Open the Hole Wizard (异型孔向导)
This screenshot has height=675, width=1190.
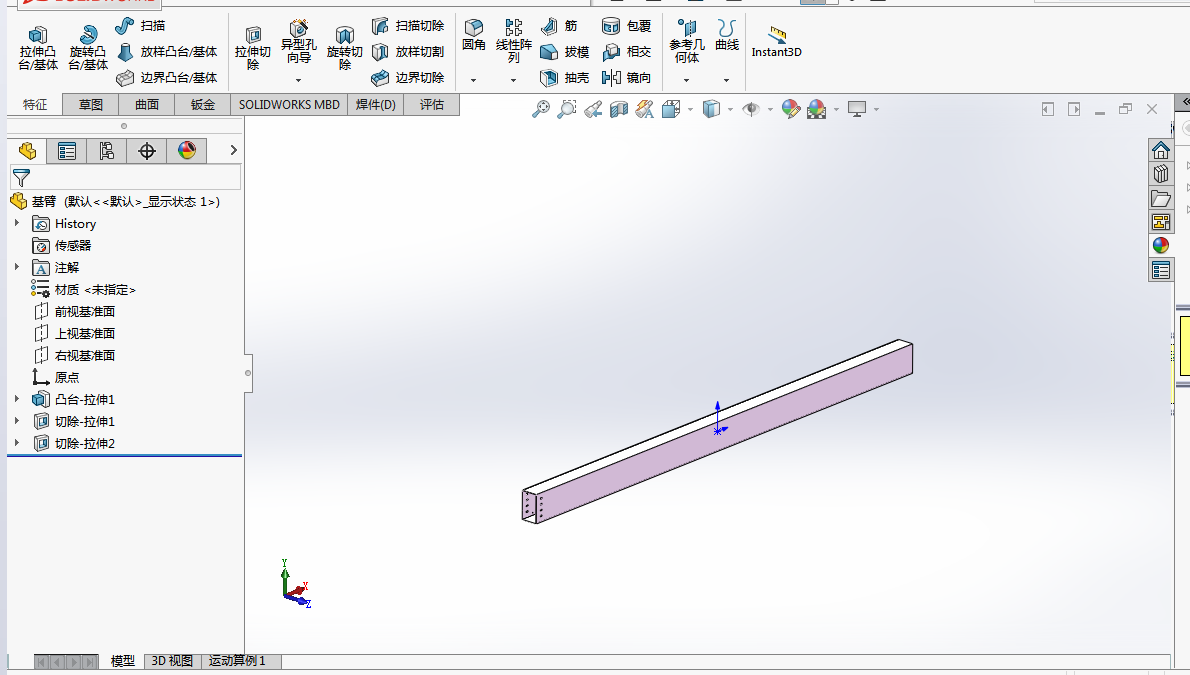298,43
